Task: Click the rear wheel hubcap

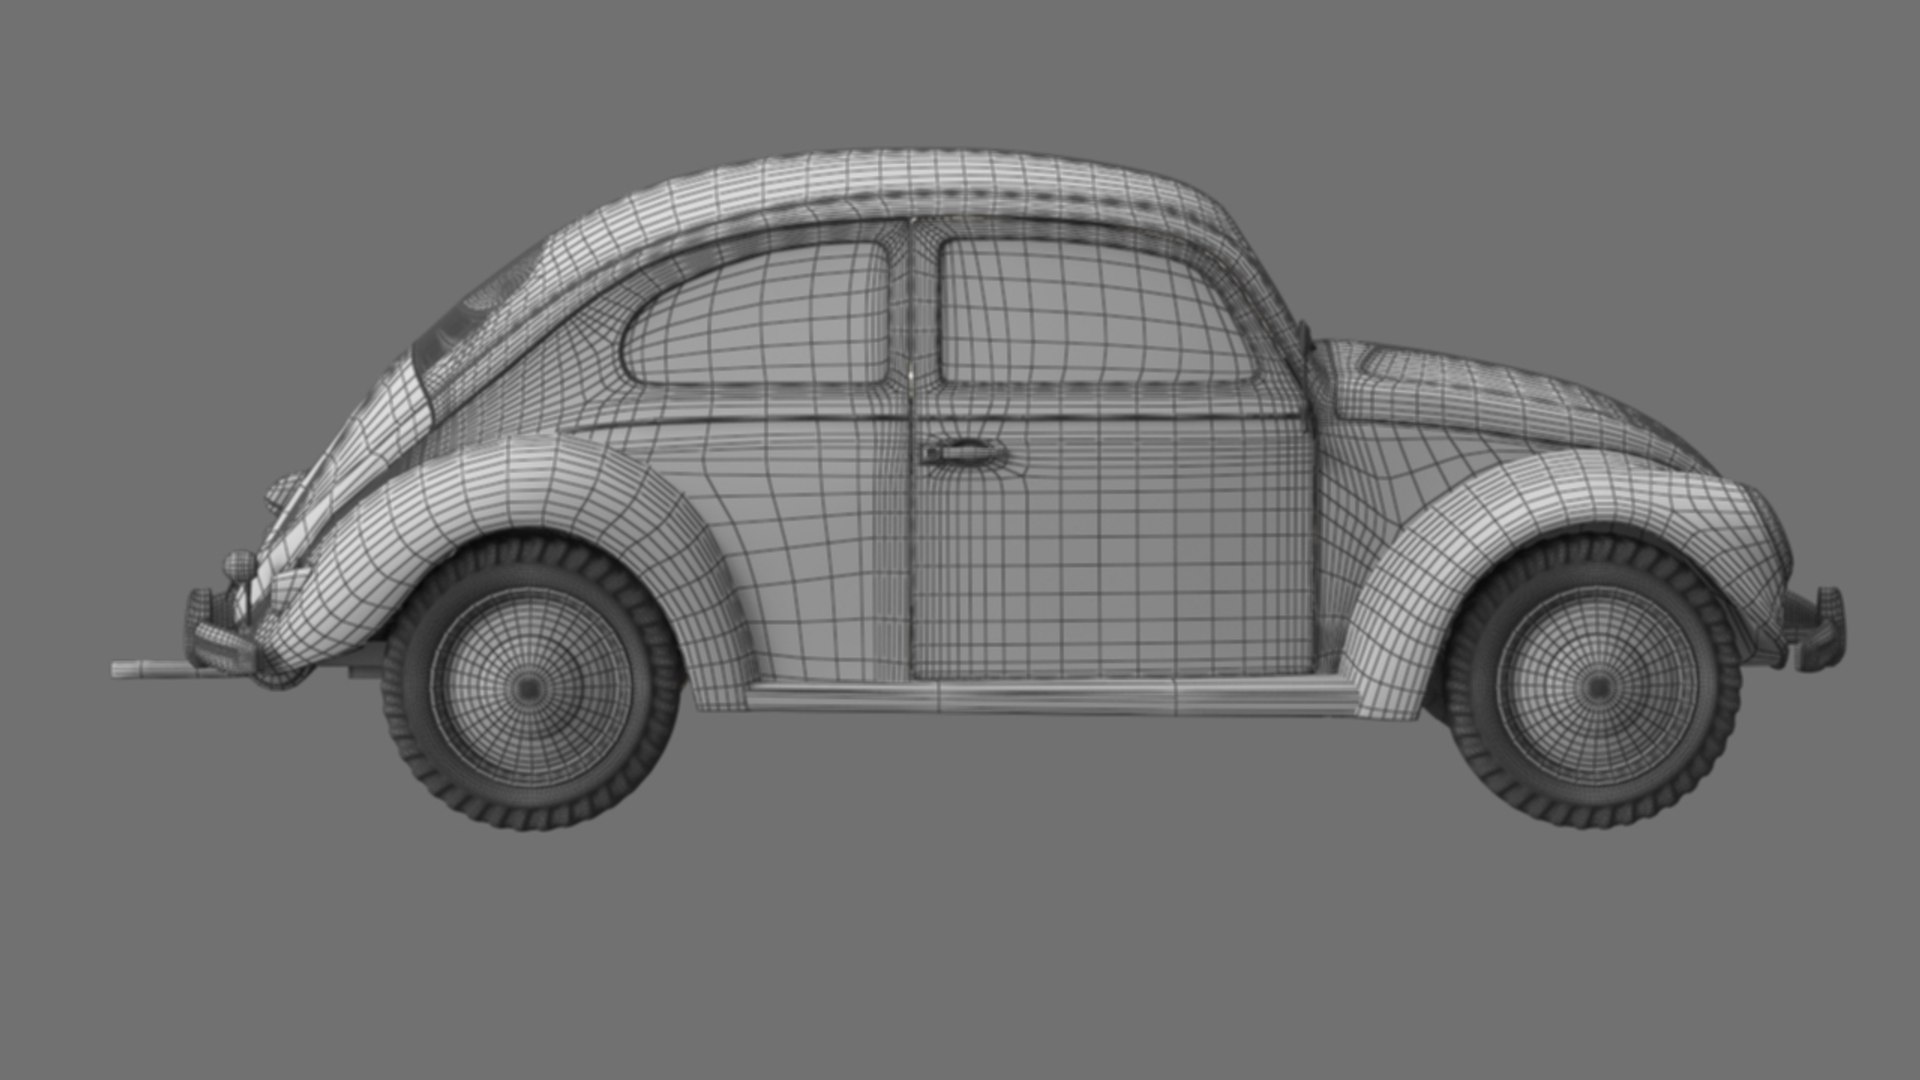Action: point(530,687)
